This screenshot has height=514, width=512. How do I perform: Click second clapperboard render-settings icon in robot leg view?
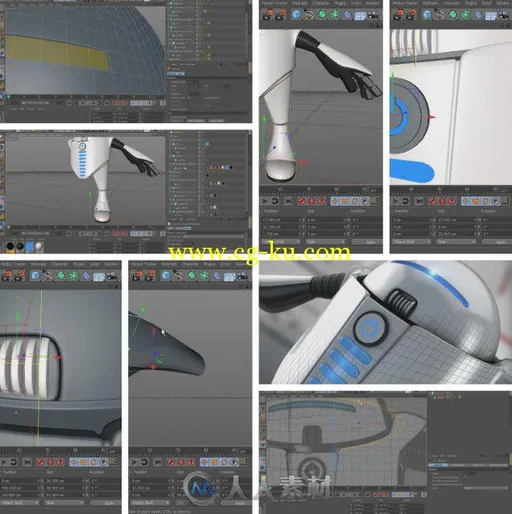pos(280,14)
